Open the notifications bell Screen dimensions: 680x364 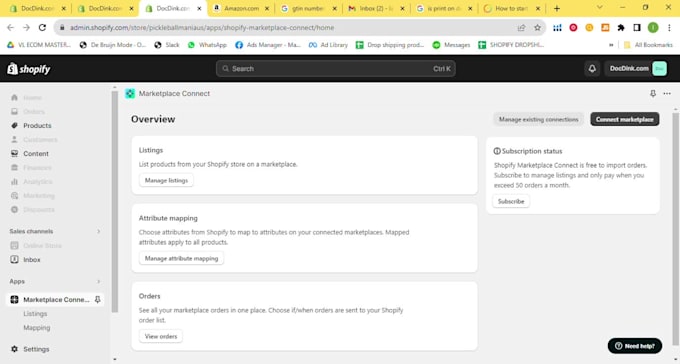click(x=592, y=69)
